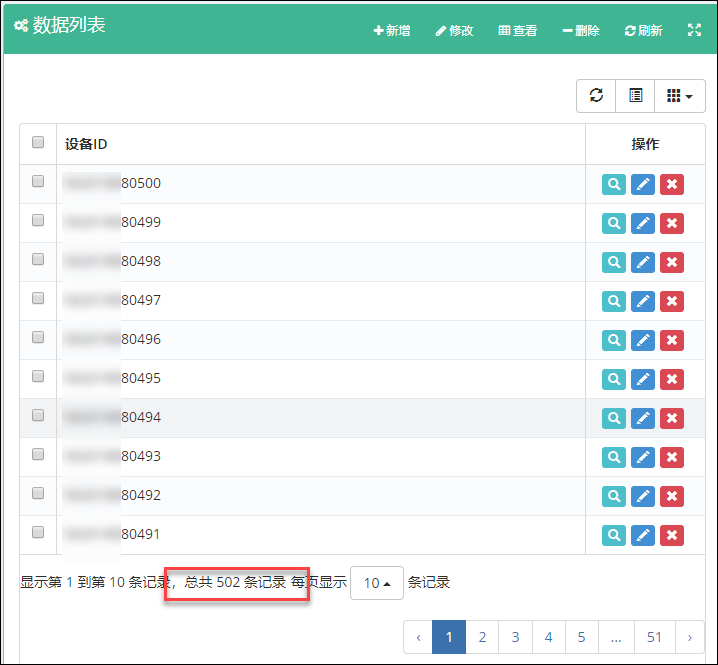Delete row 80495 with the red X
The height and width of the screenshot is (665, 718).
point(672,379)
